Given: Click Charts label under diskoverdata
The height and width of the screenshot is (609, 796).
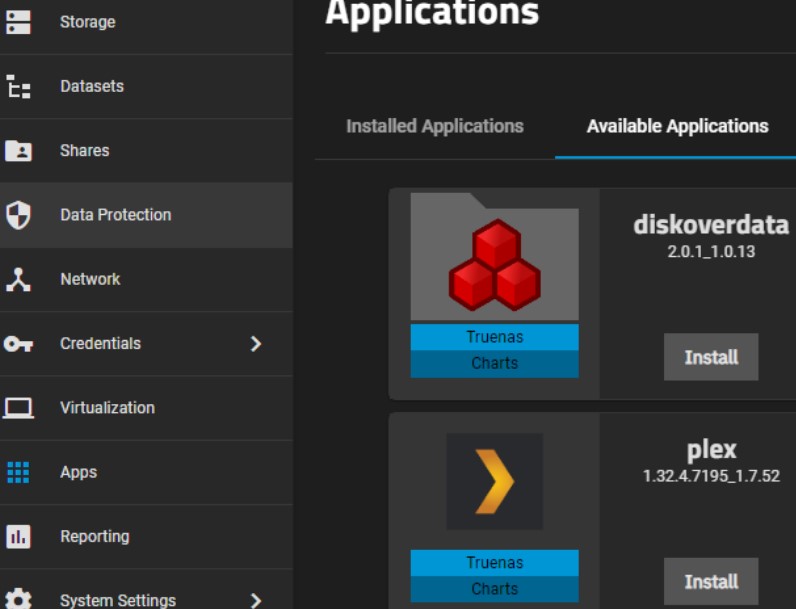Looking at the screenshot, I should tap(494, 363).
